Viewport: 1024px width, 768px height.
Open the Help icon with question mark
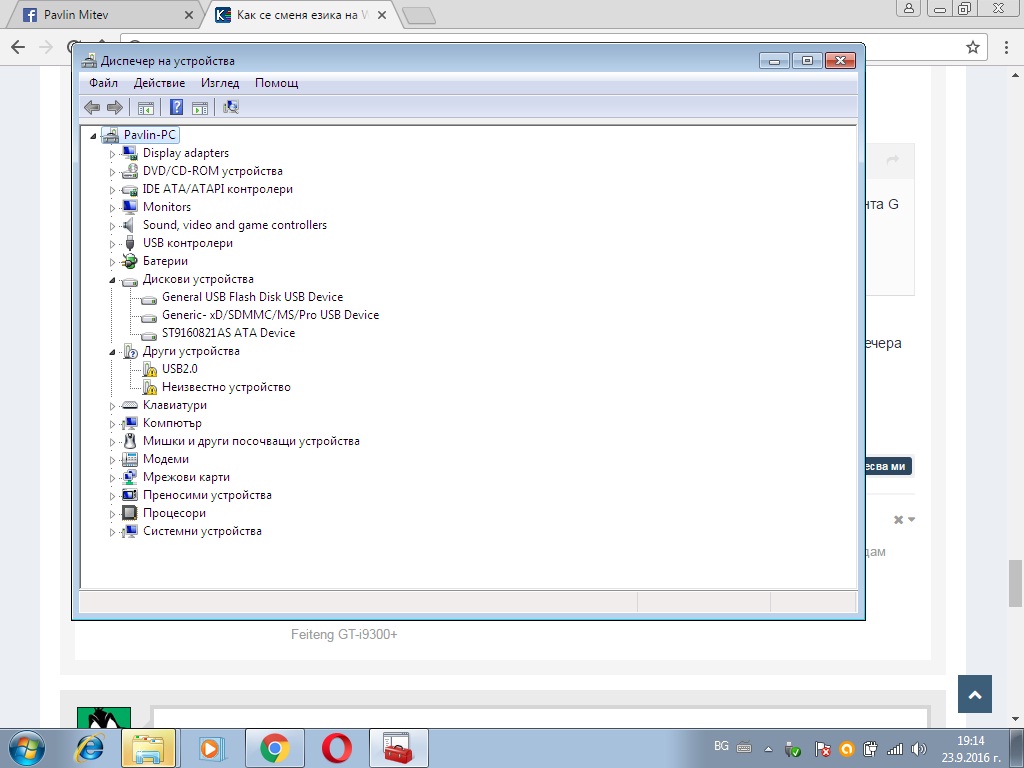tap(176, 107)
